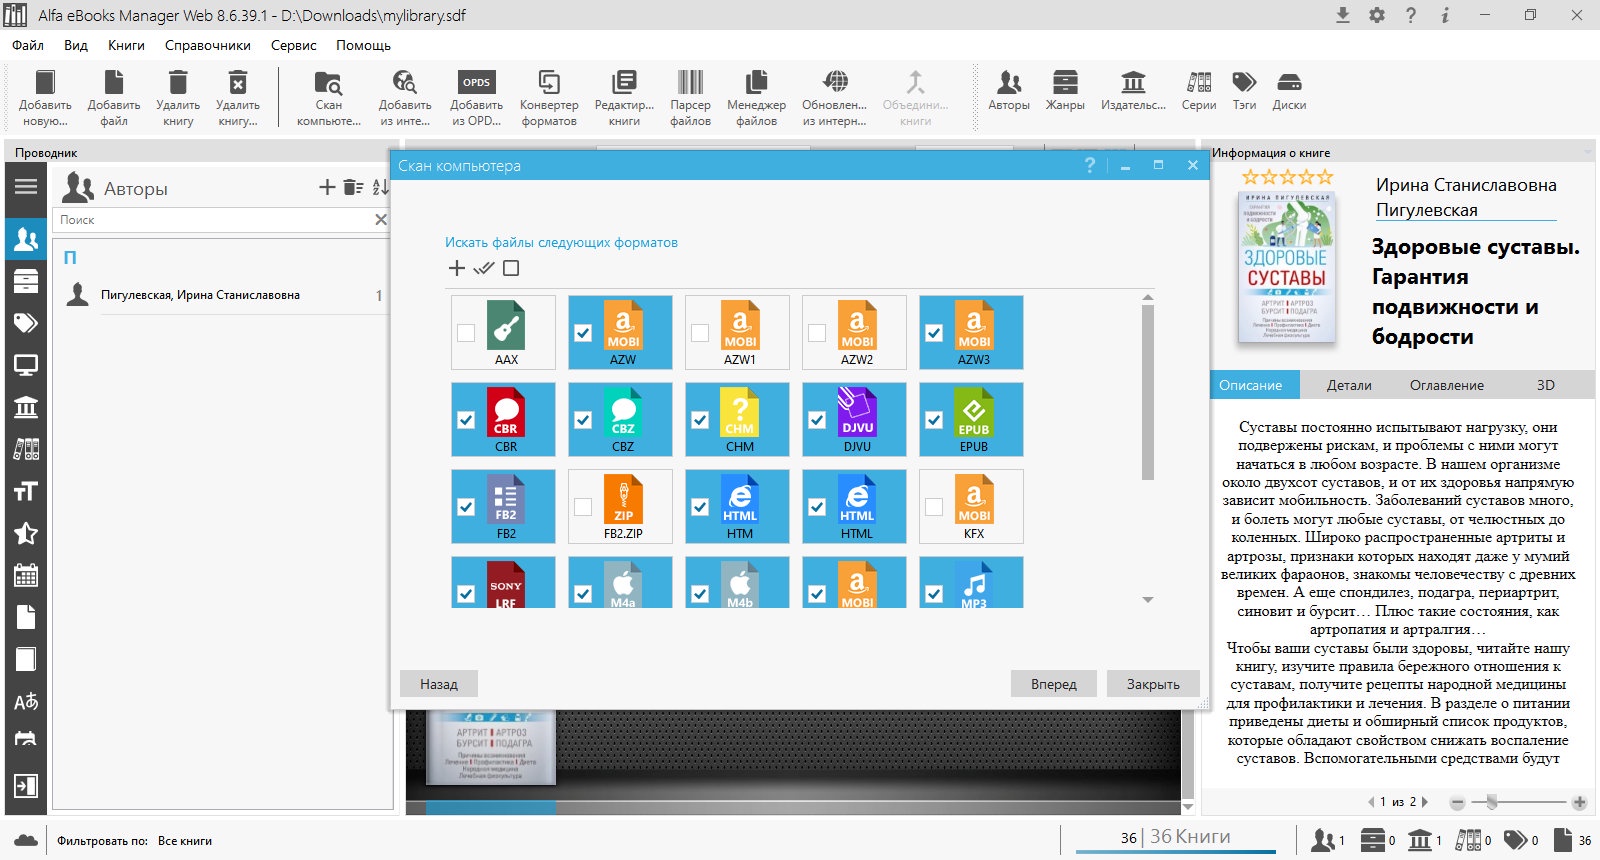Image resolution: width=1600 pixels, height=860 pixels.
Task: Click the Вперед button
Action: click(1054, 684)
